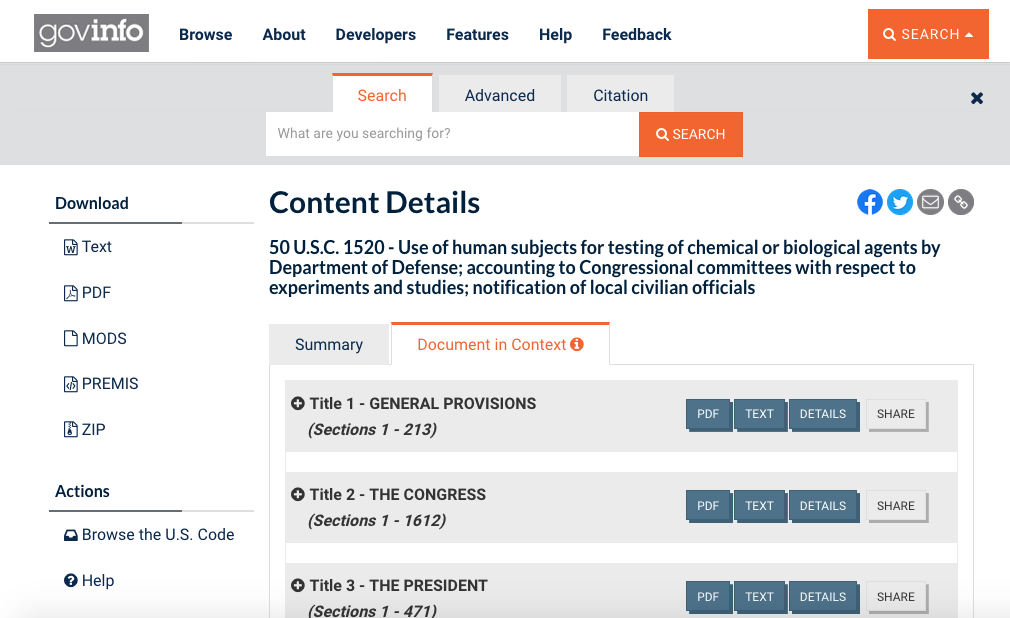The width and height of the screenshot is (1010, 618).
Task: Expand Title 3 - The President
Action: coord(298,586)
